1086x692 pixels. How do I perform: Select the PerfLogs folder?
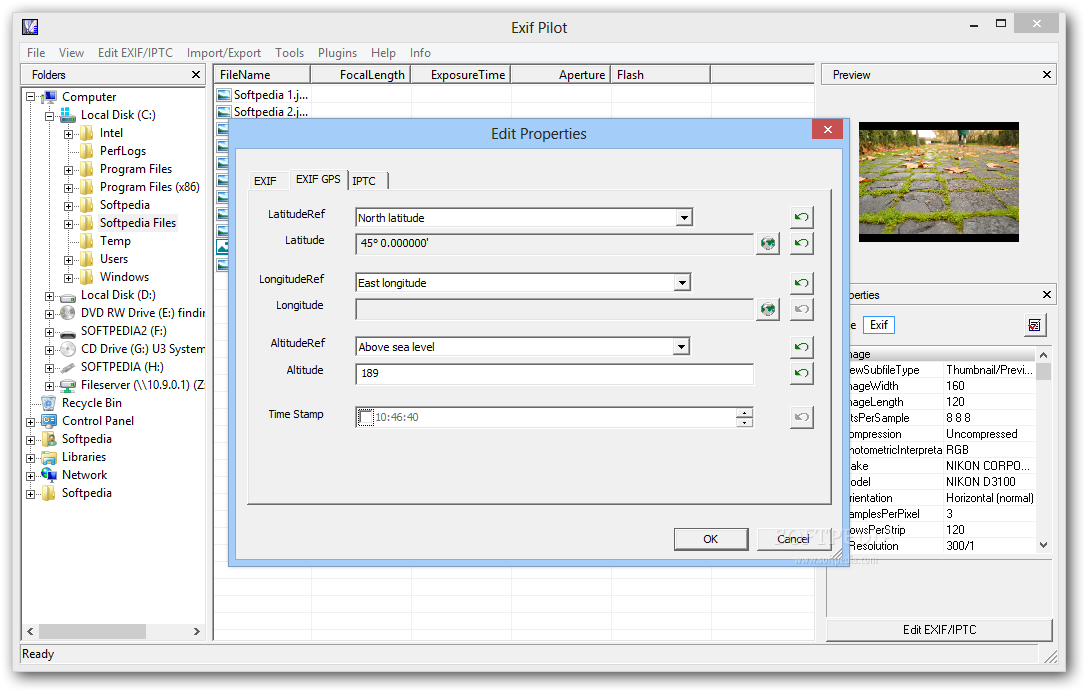123,151
